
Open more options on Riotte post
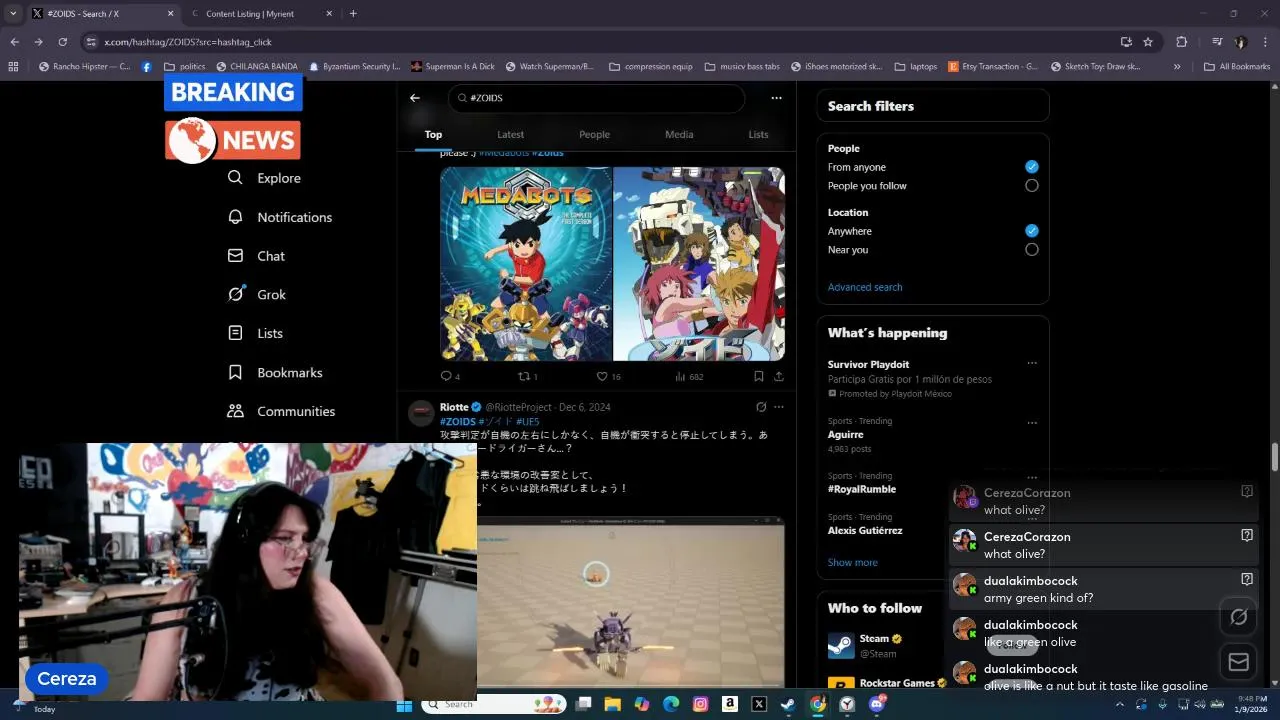[779, 407]
